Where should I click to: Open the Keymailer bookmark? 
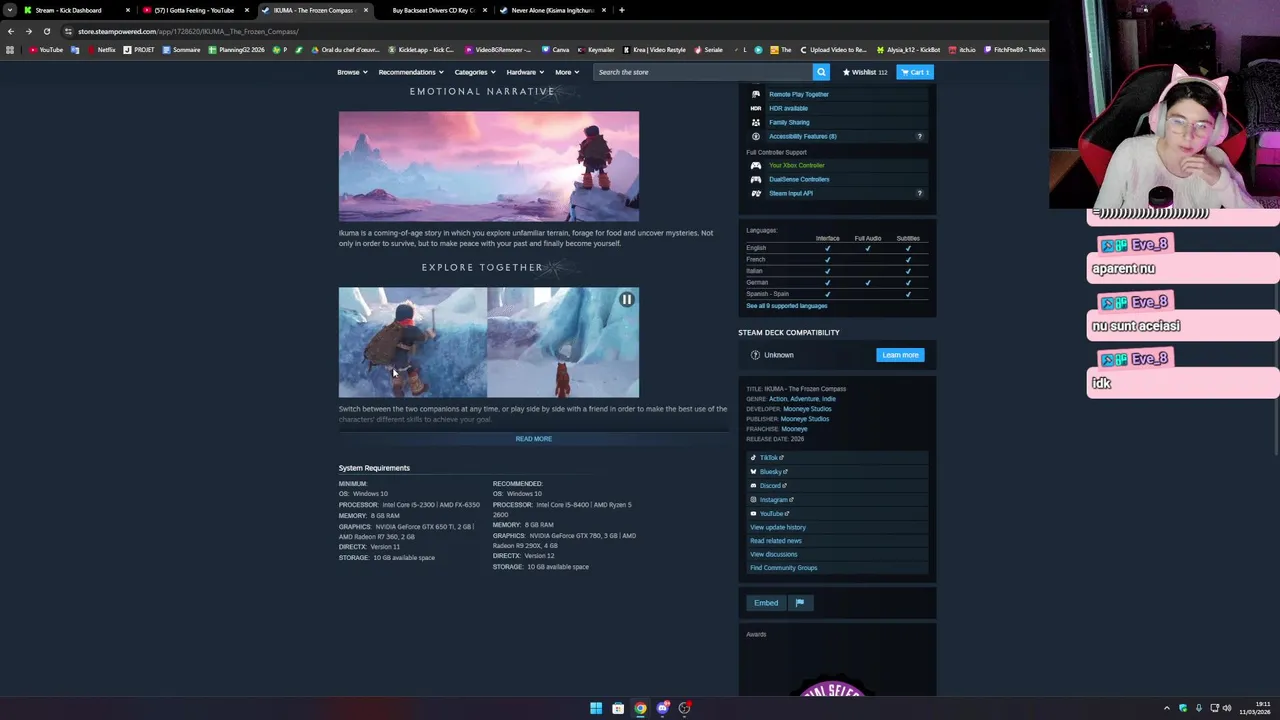[x=596, y=50]
